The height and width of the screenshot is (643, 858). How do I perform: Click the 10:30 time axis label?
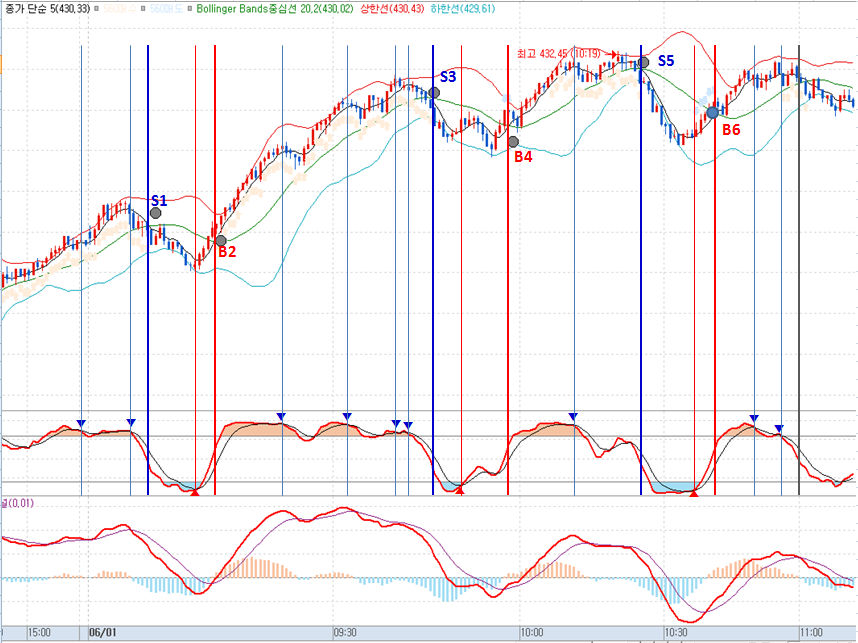[x=677, y=632]
